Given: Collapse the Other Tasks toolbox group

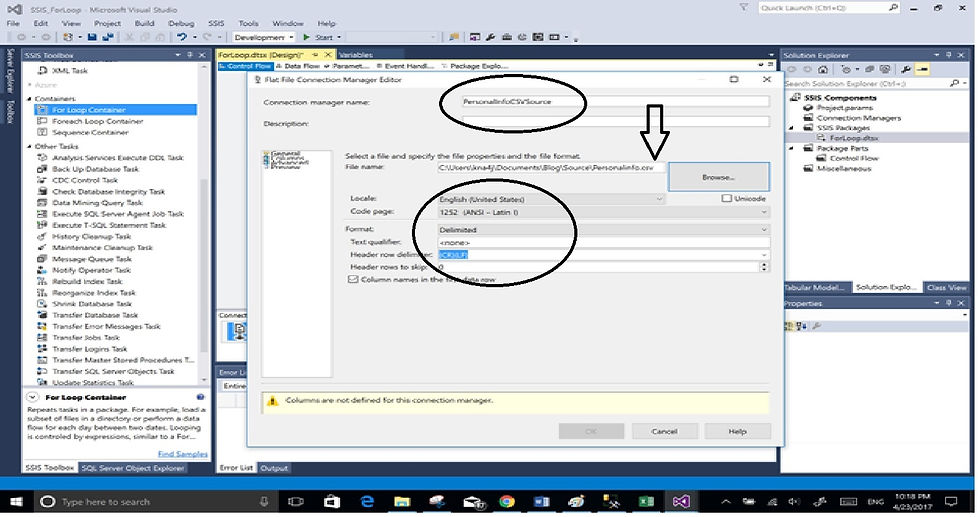Looking at the screenshot, I should (29, 146).
